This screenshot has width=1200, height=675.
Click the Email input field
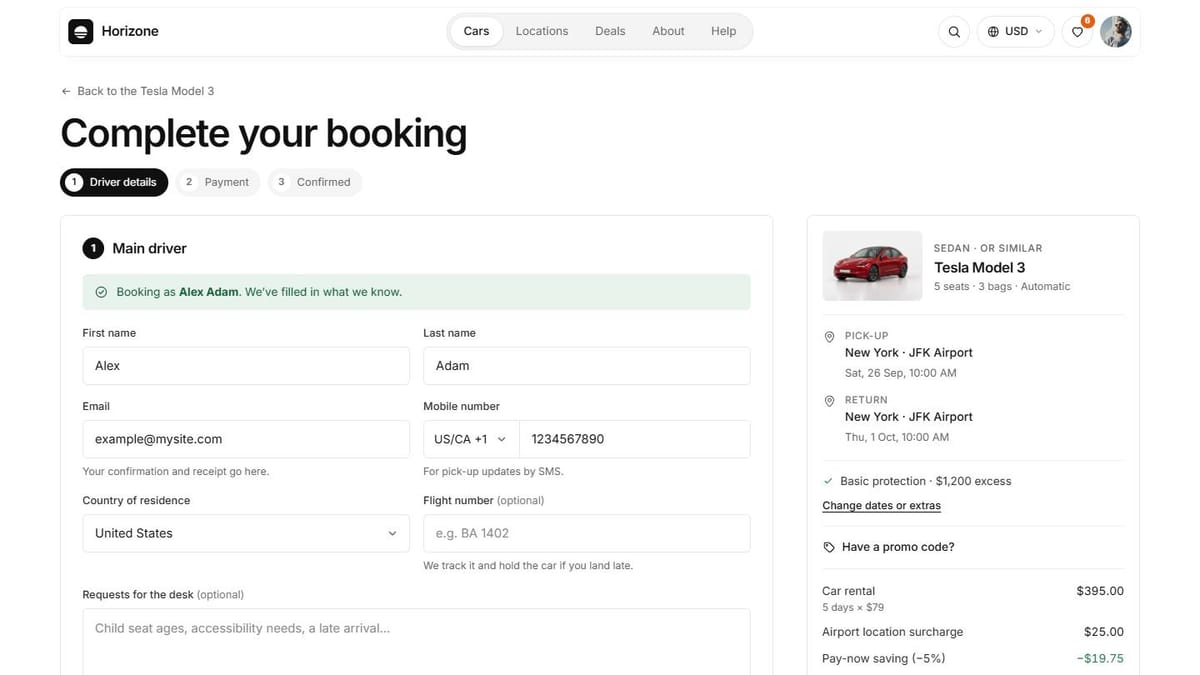(x=246, y=439)
